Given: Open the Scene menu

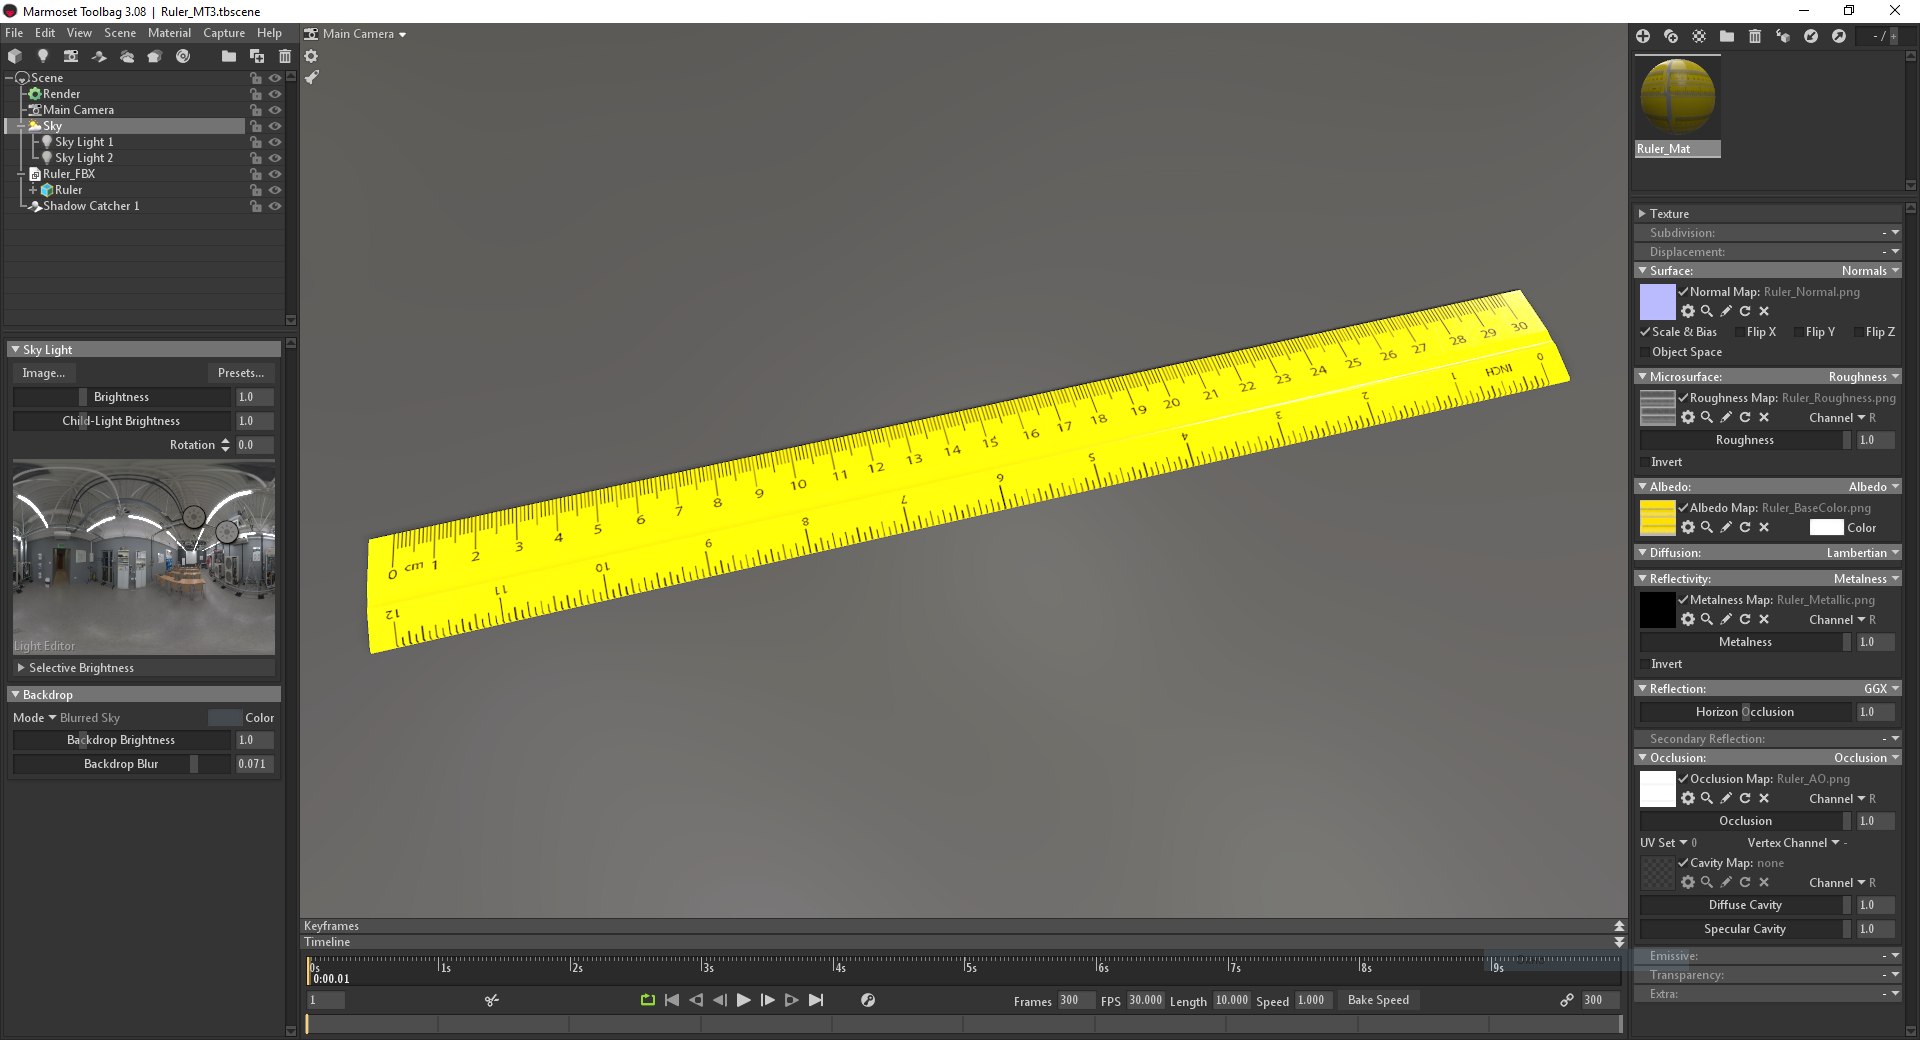Looking at the screenshot, I should tap(120, 33).
